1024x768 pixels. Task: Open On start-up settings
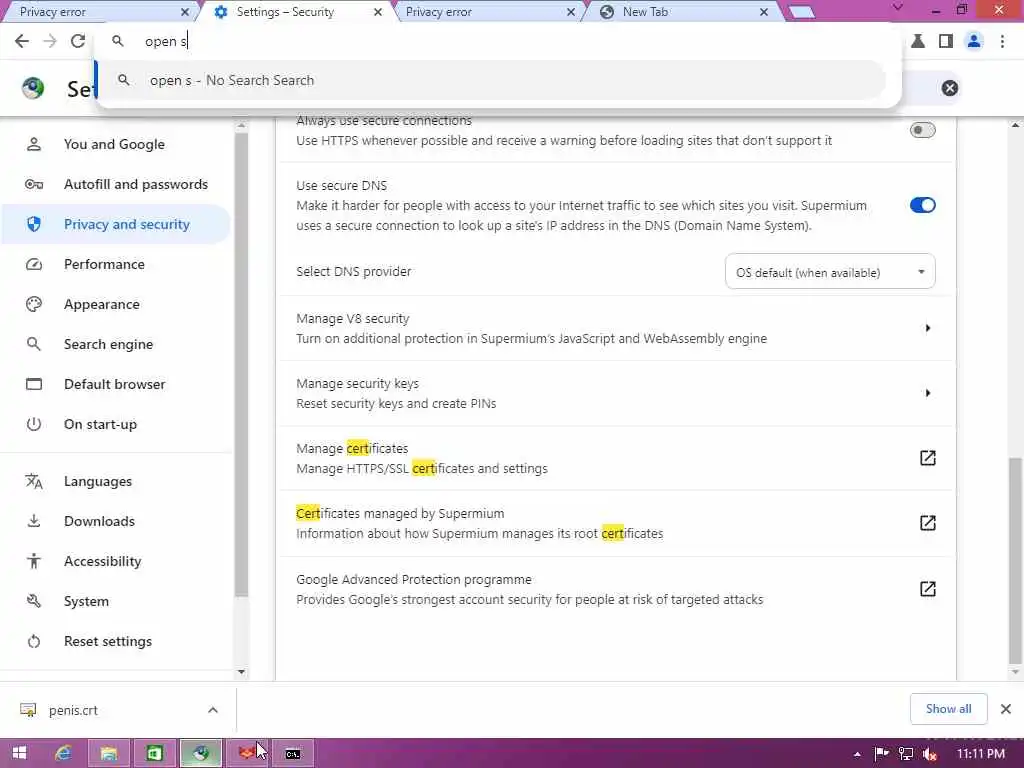pos(101,424)
